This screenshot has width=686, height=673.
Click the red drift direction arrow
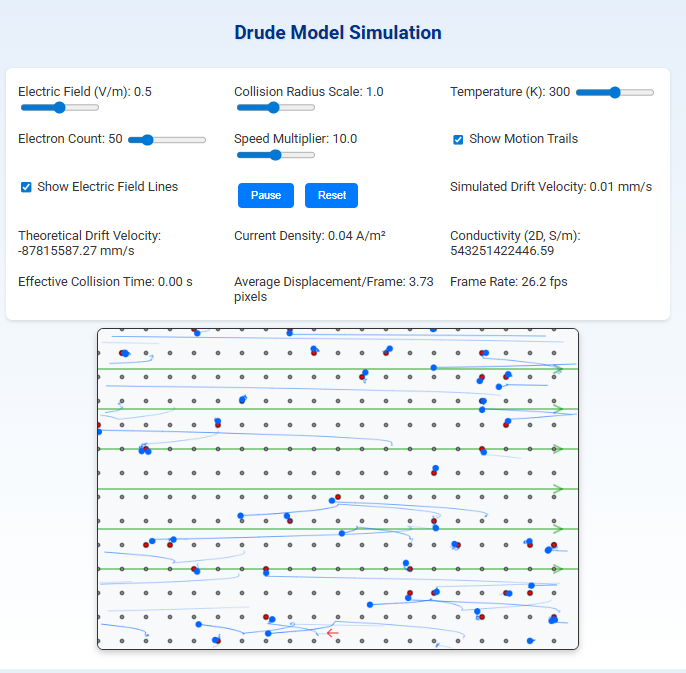click(332, 633)
